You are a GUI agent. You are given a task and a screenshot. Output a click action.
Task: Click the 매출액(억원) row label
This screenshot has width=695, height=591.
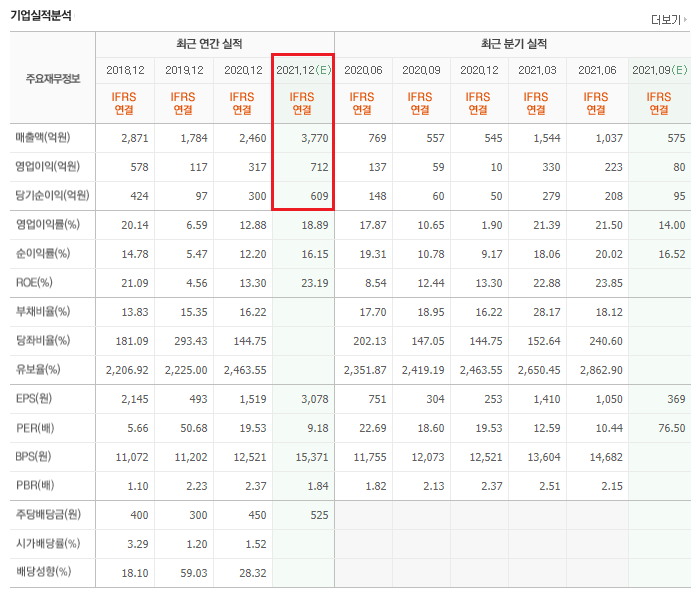pyautogui.click(x=43, y=137)
